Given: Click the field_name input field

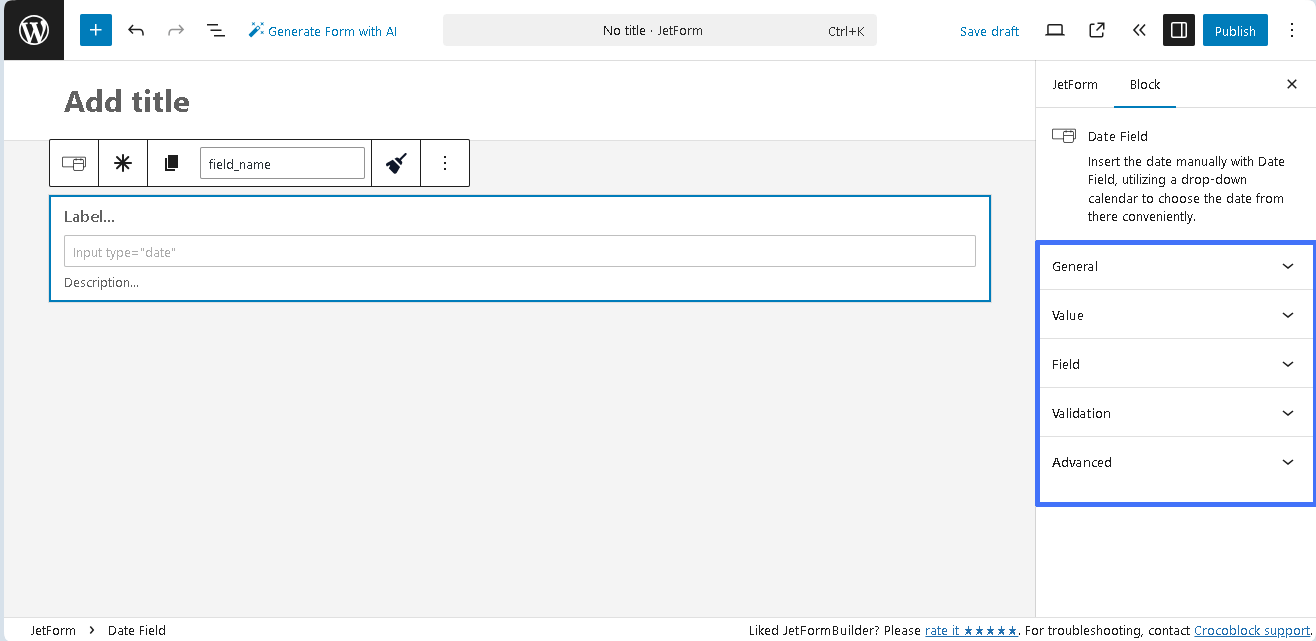Looking at the screenshot, I should [282, 161].
